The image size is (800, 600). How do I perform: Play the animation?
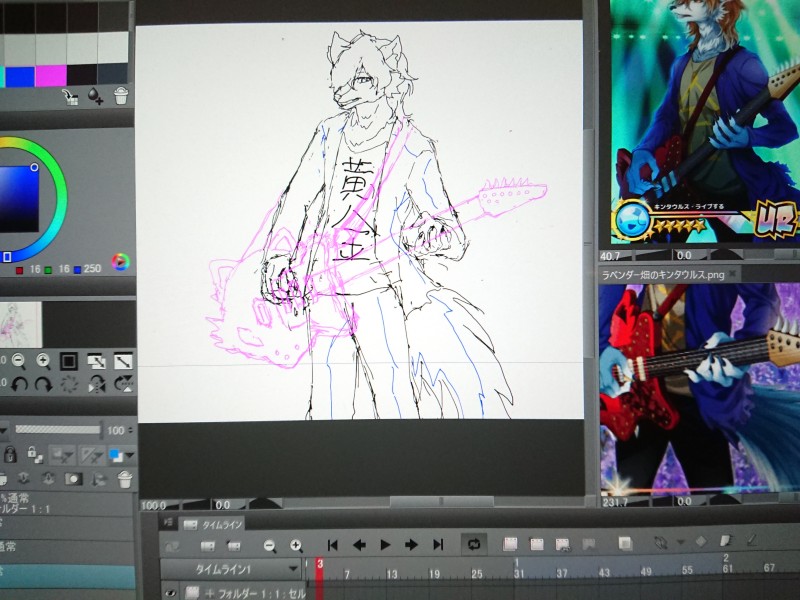(x=385, y=545)
